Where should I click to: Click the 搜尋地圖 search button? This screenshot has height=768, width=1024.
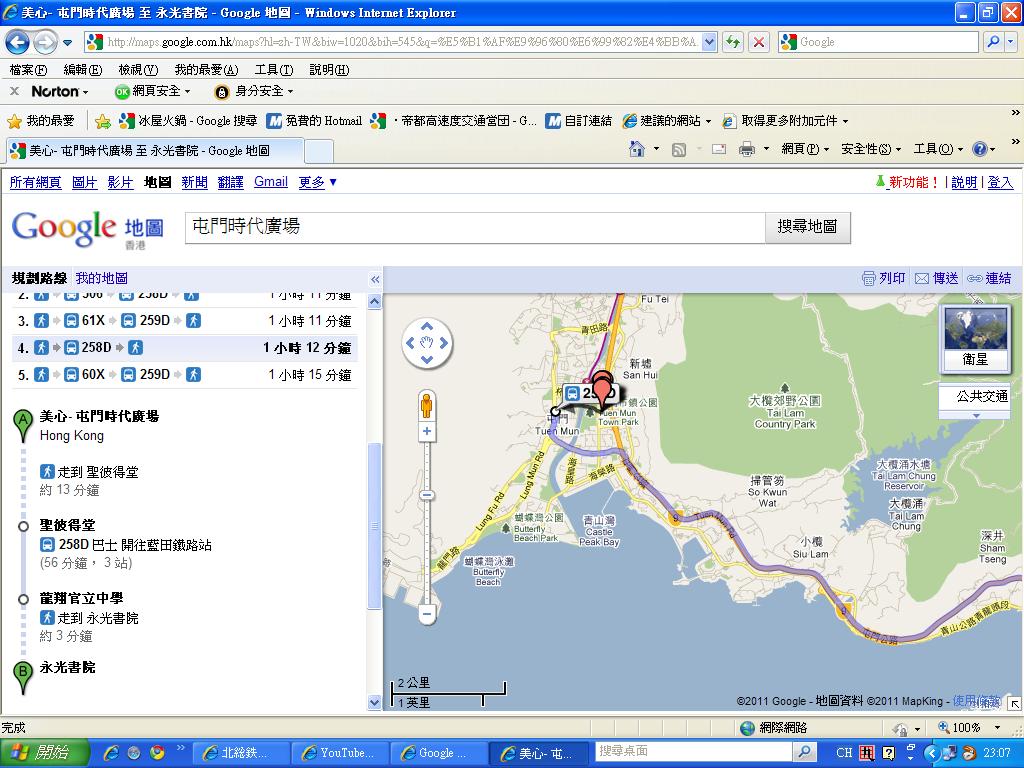coord(807,227)
